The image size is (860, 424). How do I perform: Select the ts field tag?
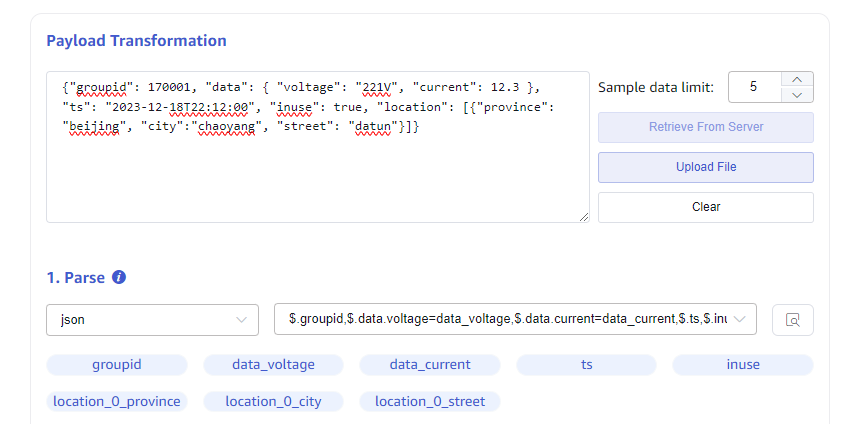(x=586, y=365)
